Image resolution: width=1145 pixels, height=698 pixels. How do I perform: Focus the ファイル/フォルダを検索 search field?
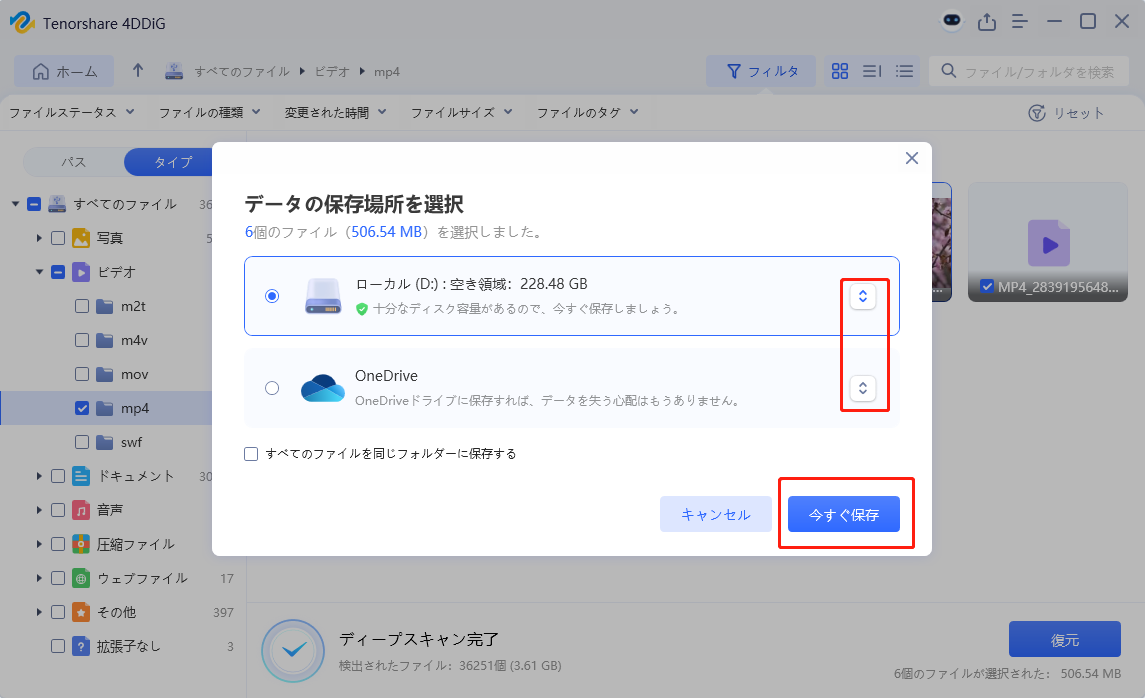[1029, 72]
